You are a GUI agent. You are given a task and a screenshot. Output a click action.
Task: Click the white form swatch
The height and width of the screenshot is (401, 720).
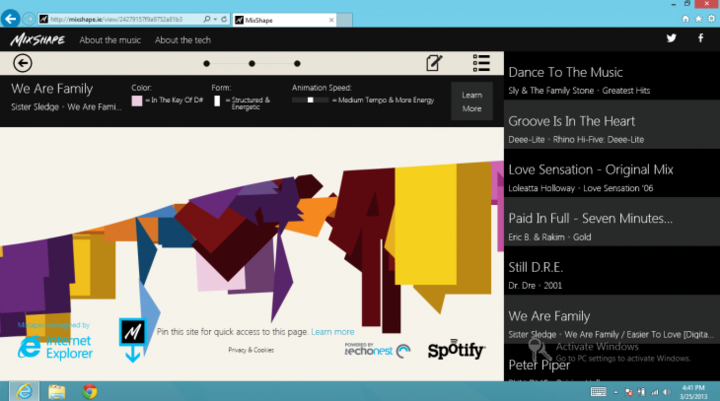point(217,101)
